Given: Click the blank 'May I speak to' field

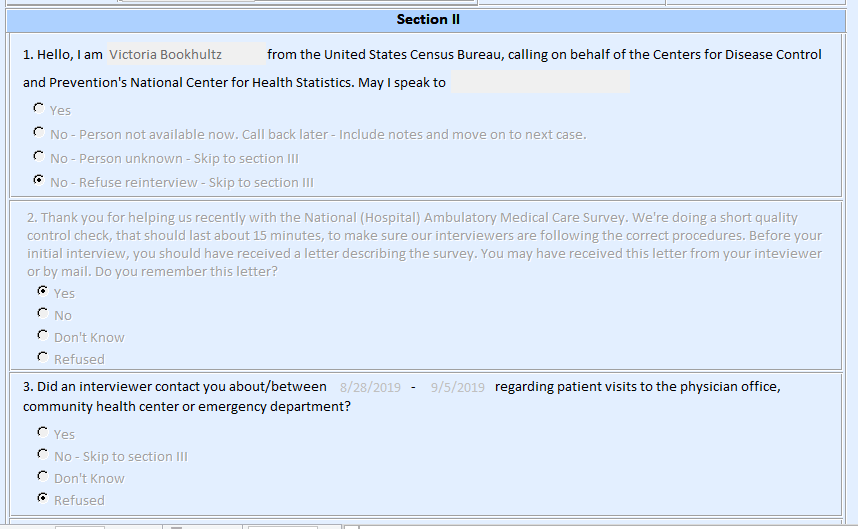Looking at the screenshot, I should click(540, 82).
